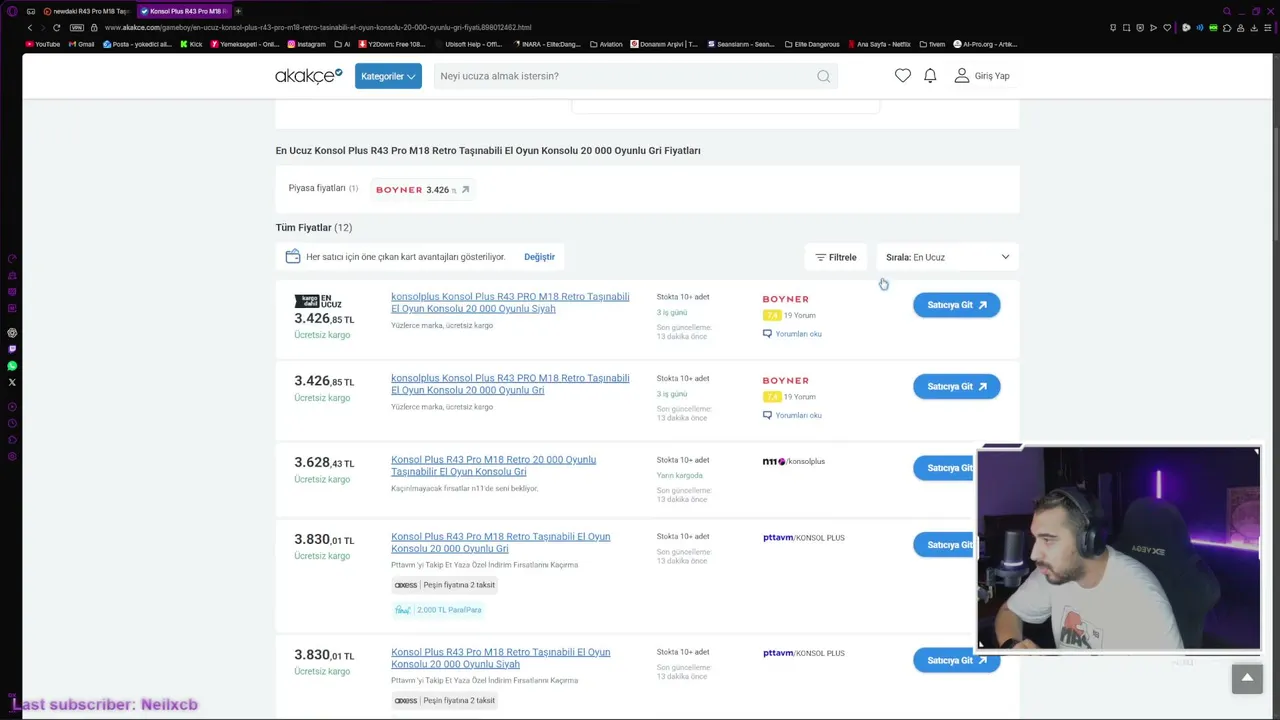This screenshot has width=1280, height=720.
Task: Read reviews for second Boyner listing
Action: pyautogui.click(x=792, y=415)
